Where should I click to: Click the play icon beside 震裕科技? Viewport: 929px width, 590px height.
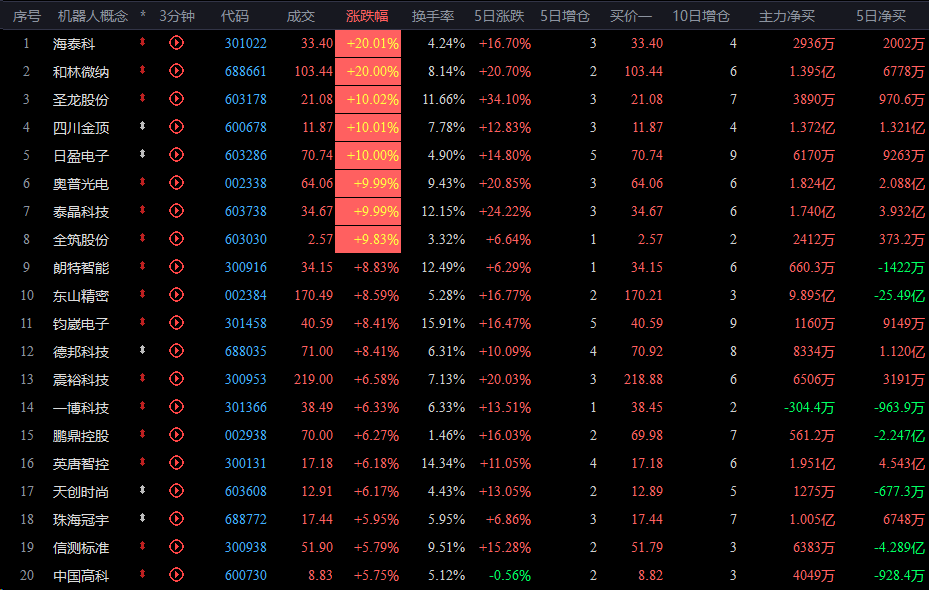point(177,379)
